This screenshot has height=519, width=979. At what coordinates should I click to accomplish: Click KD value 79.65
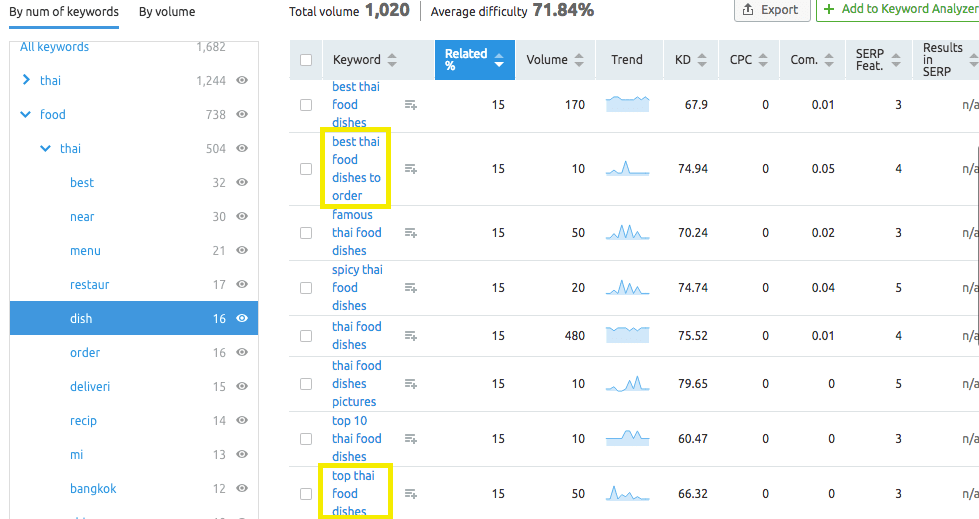[693, 383]
